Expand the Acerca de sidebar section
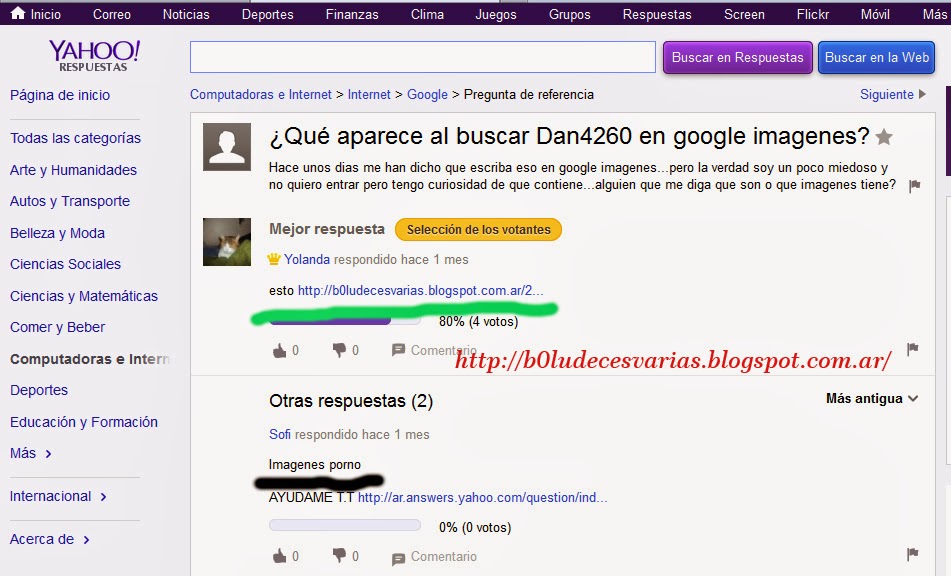 50,539
